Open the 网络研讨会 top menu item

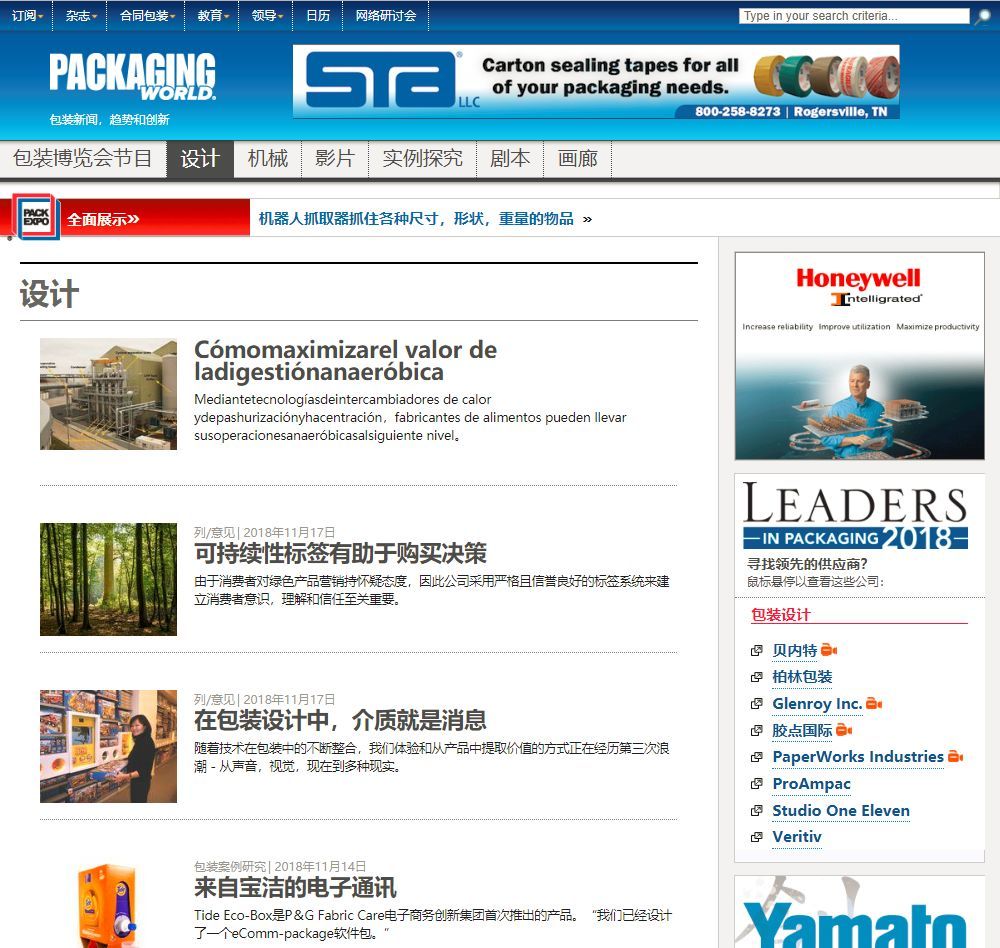click(386, 16)
